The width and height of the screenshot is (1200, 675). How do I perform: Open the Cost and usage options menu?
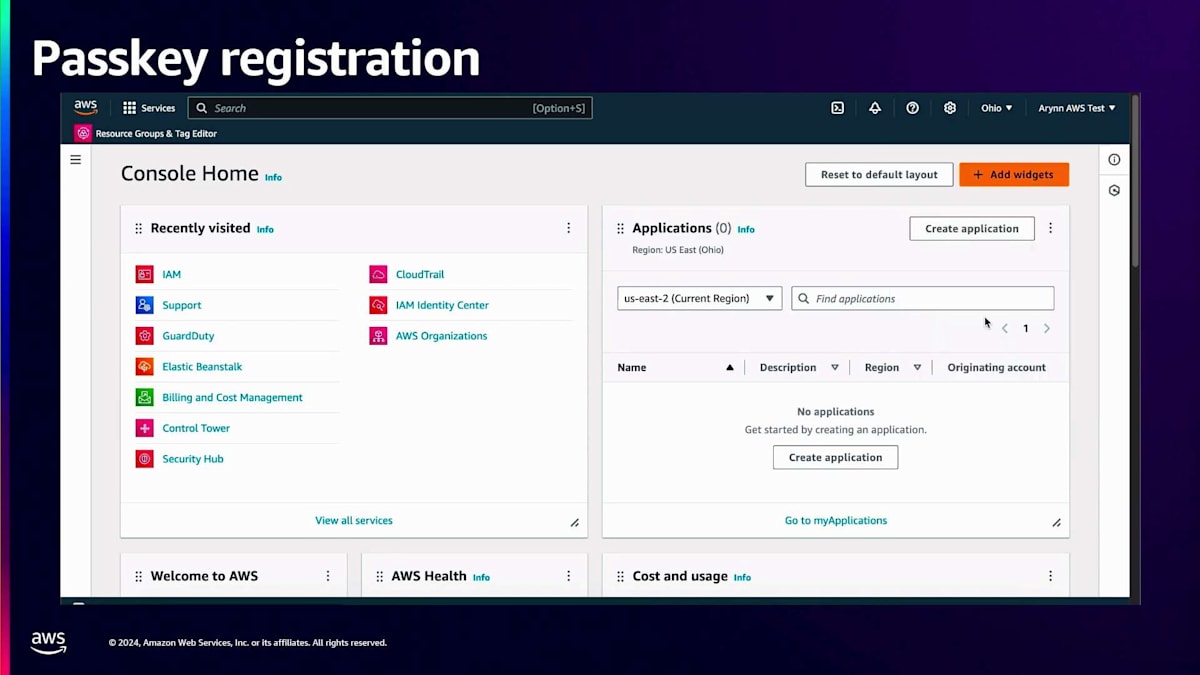pyautogui.click(x=1050, y=576)
